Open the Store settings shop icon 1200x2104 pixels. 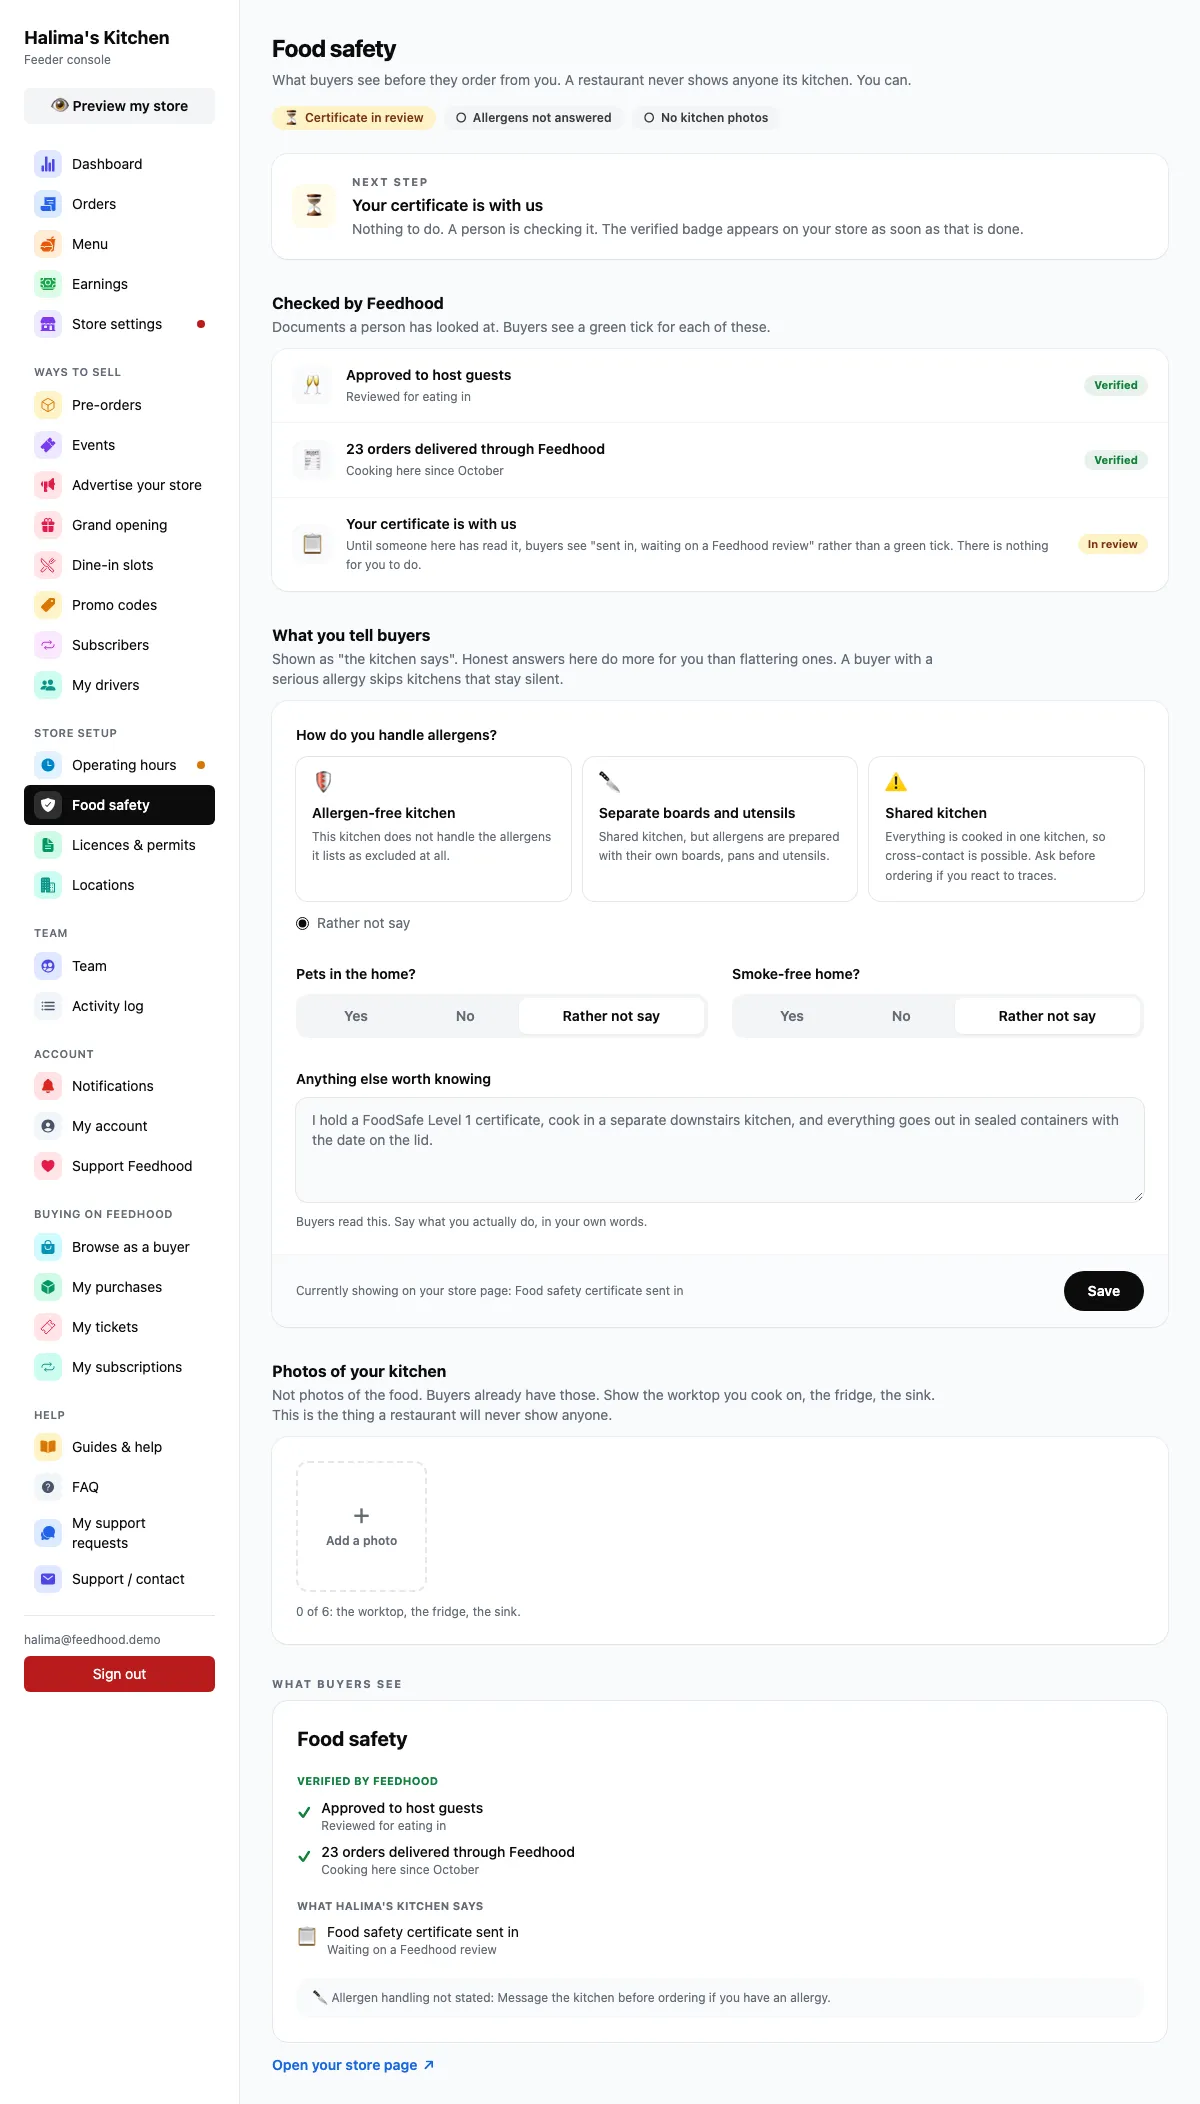click(x=48, y=324)
